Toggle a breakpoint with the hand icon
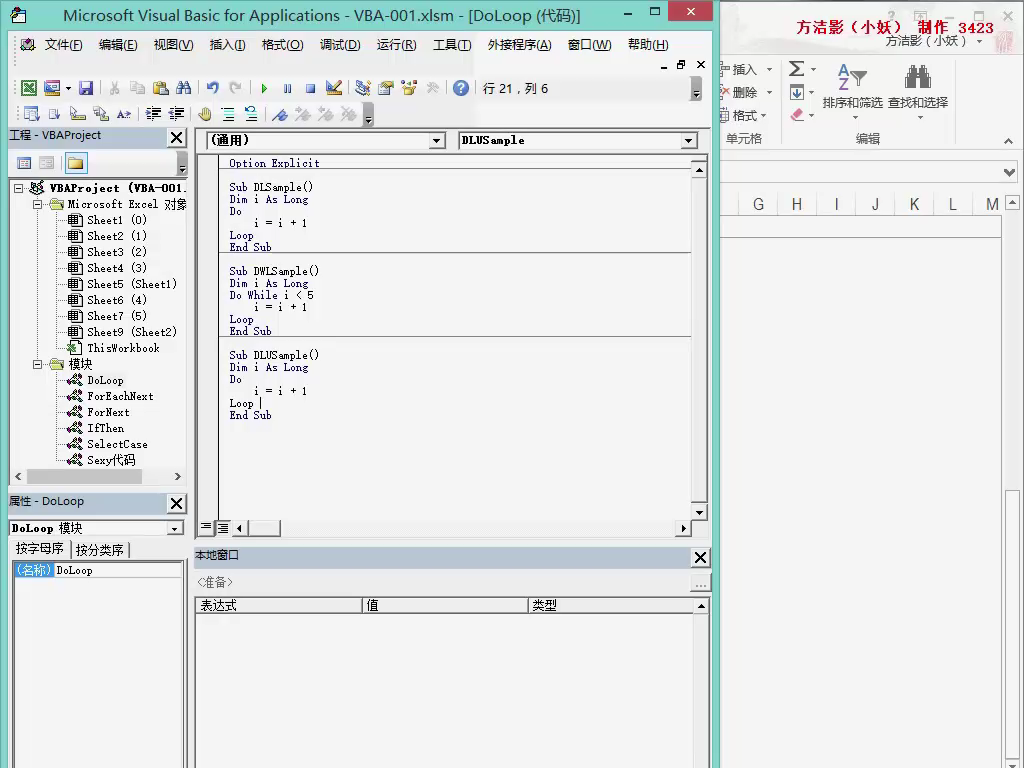The height and width of the screenshot is (768, 1024). point(204,114)
